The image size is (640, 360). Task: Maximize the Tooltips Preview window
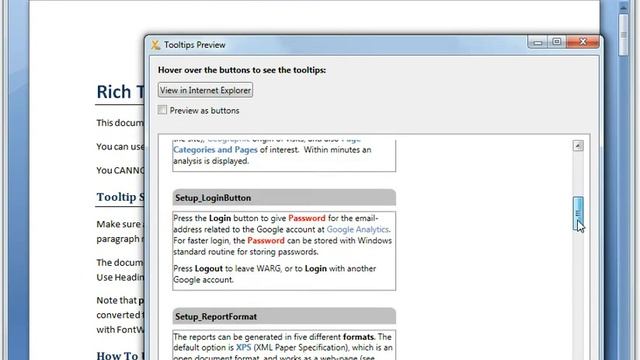[x=557, y=42]
